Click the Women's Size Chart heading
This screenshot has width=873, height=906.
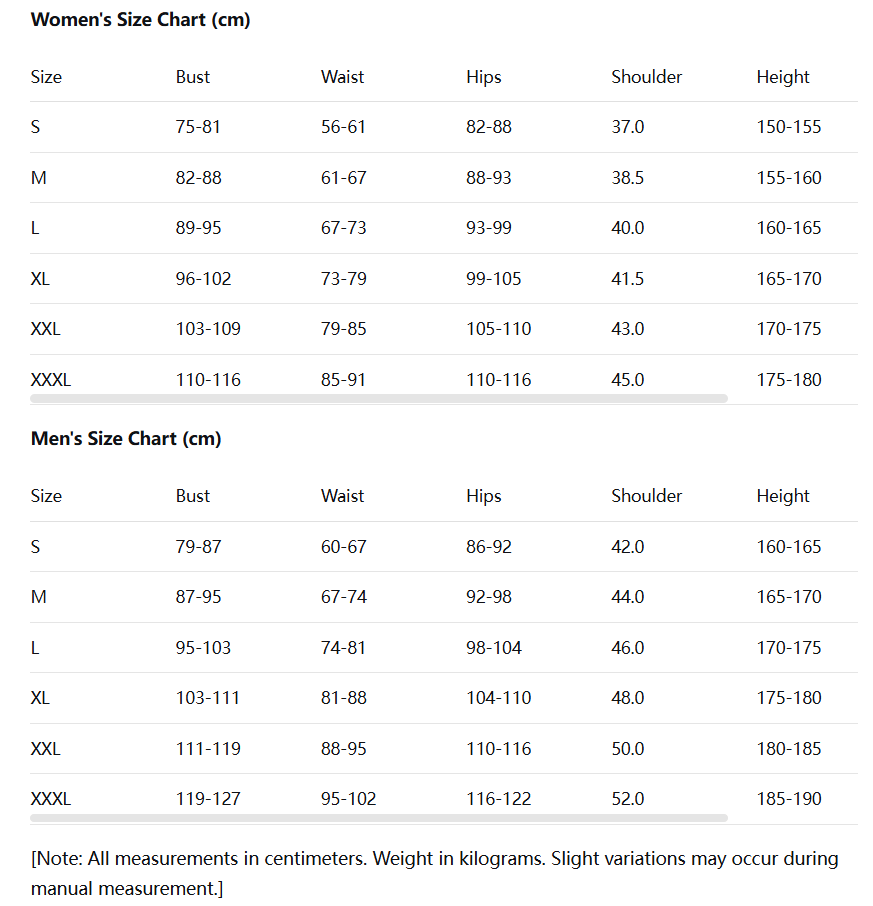(x=140, y=20)
